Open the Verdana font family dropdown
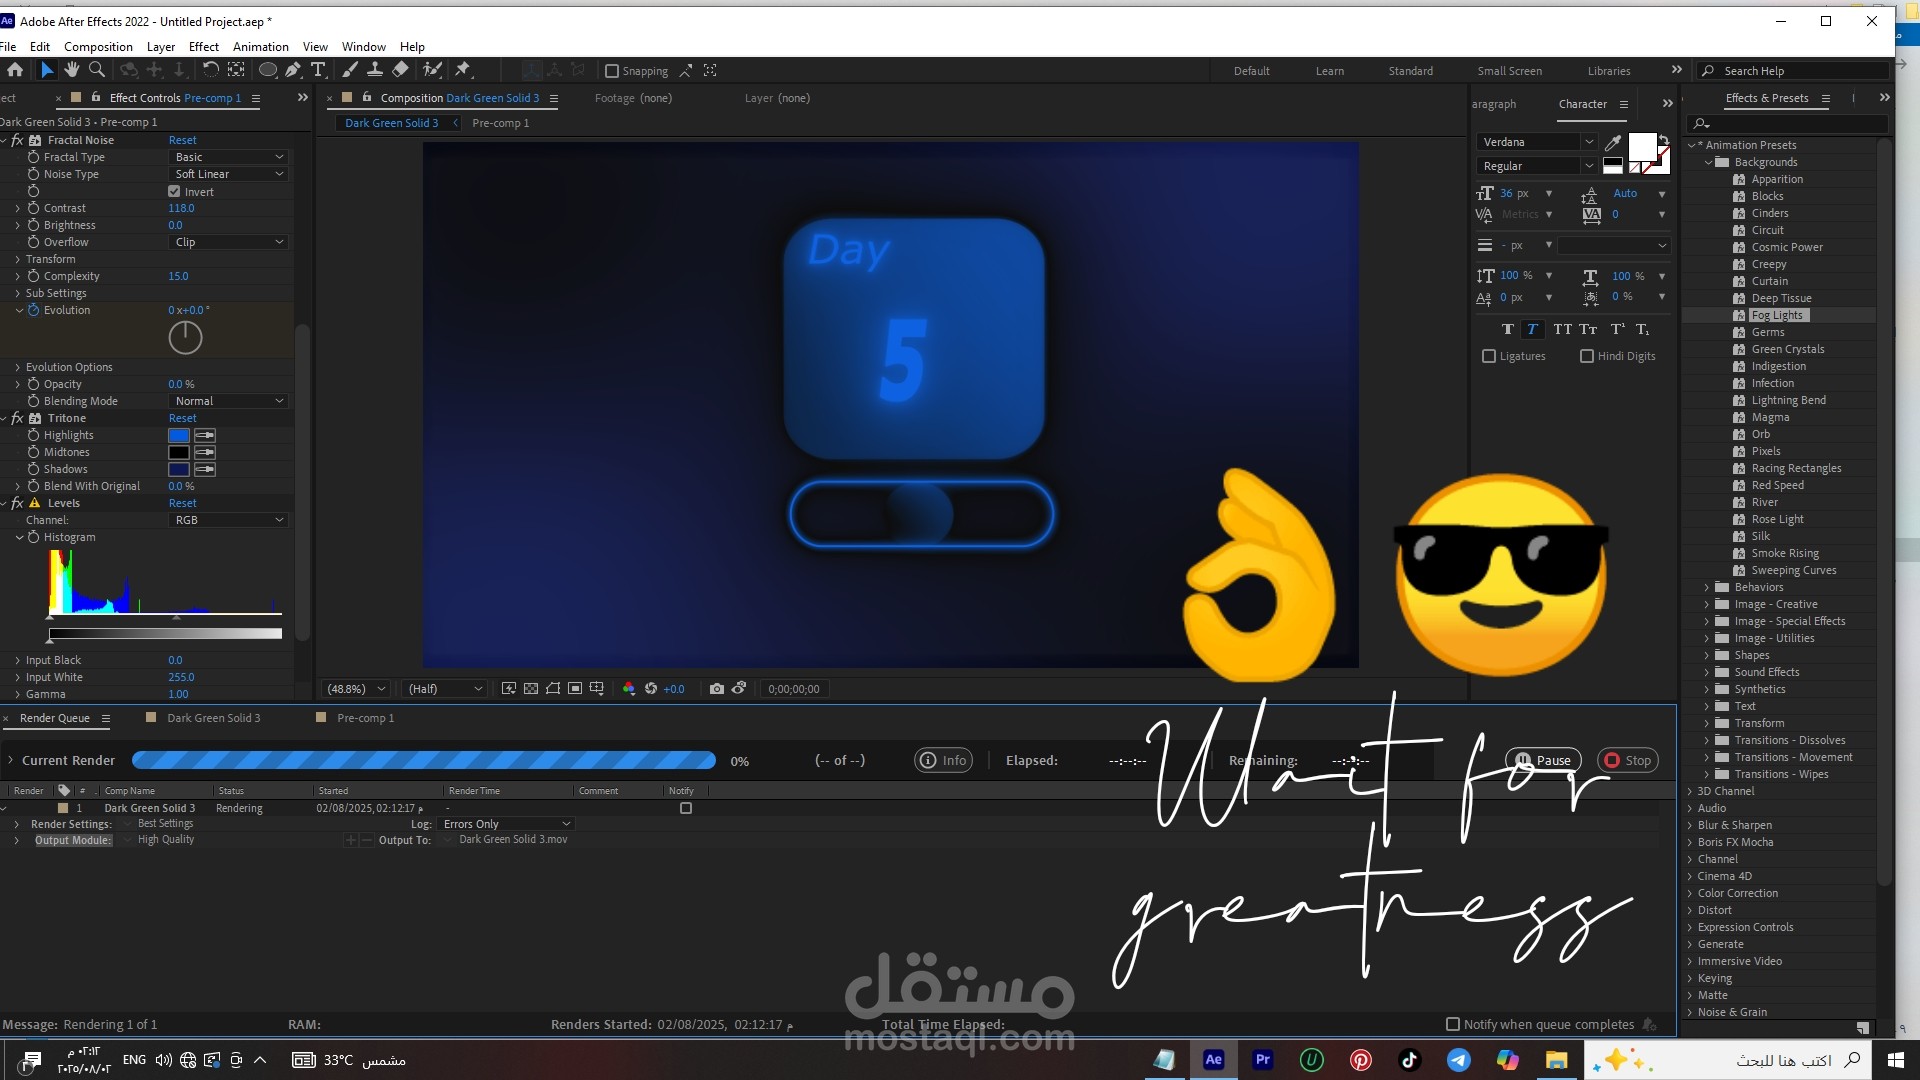Viewport: 1920px width, 1080px height. 1537,142
